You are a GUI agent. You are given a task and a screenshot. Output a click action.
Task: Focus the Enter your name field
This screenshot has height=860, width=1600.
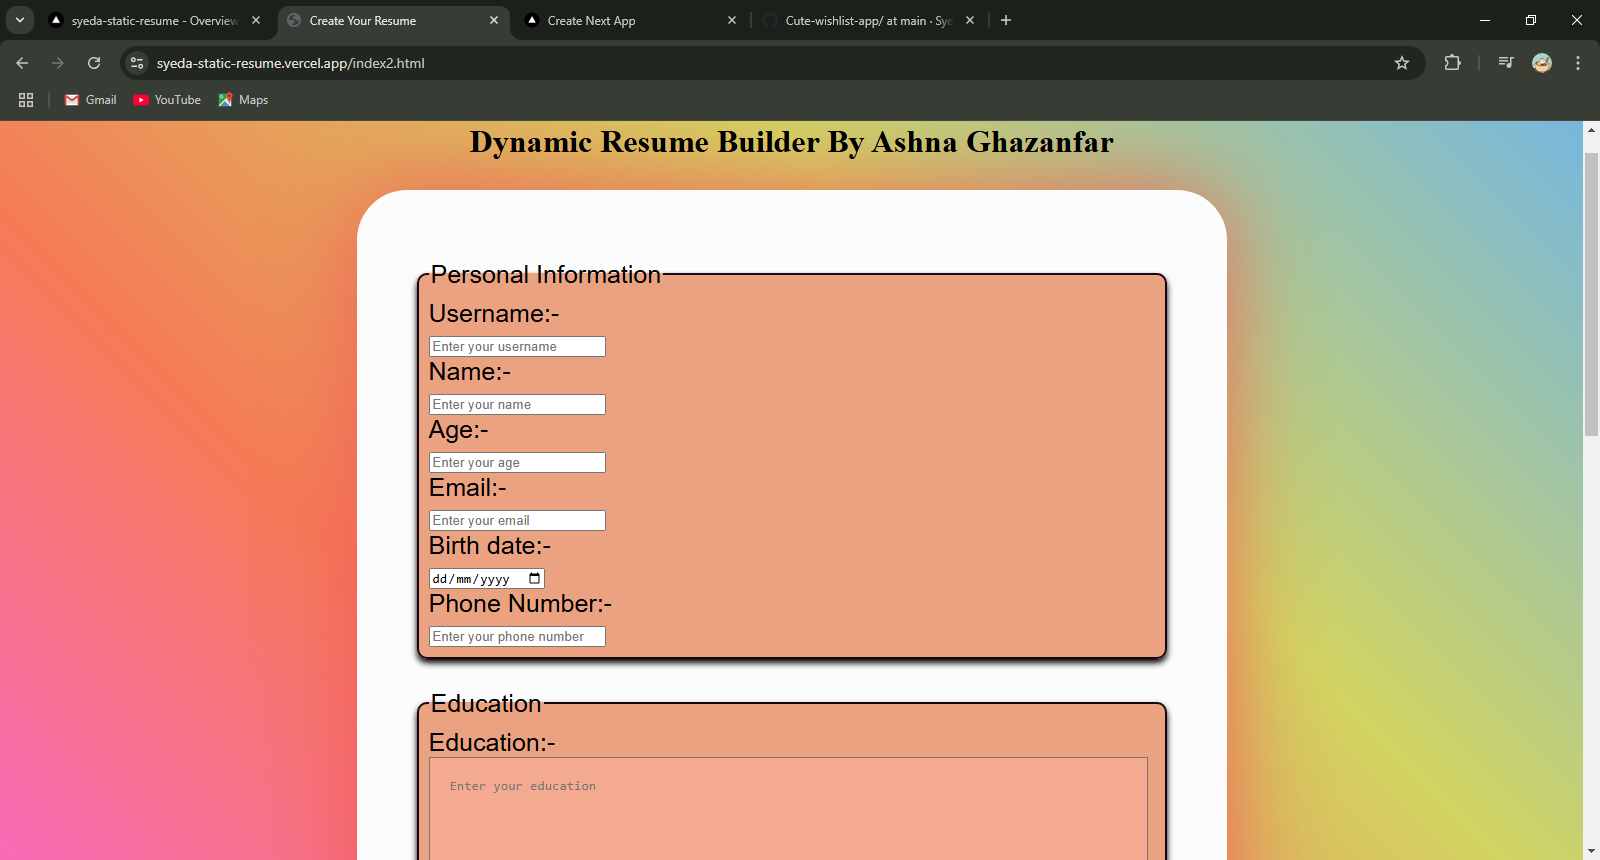click(x=517, y=404)
